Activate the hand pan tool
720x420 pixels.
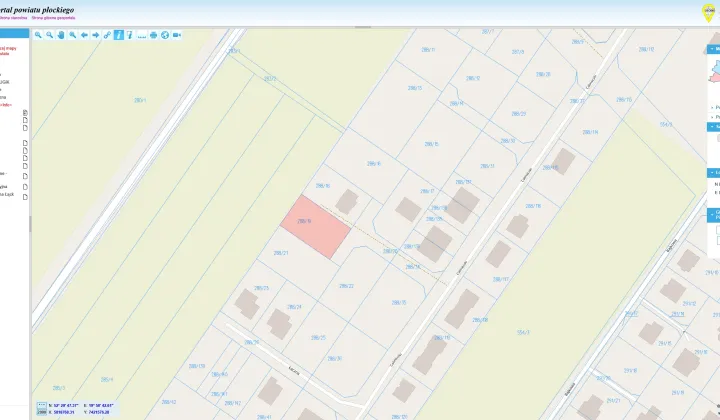[61, 35]
